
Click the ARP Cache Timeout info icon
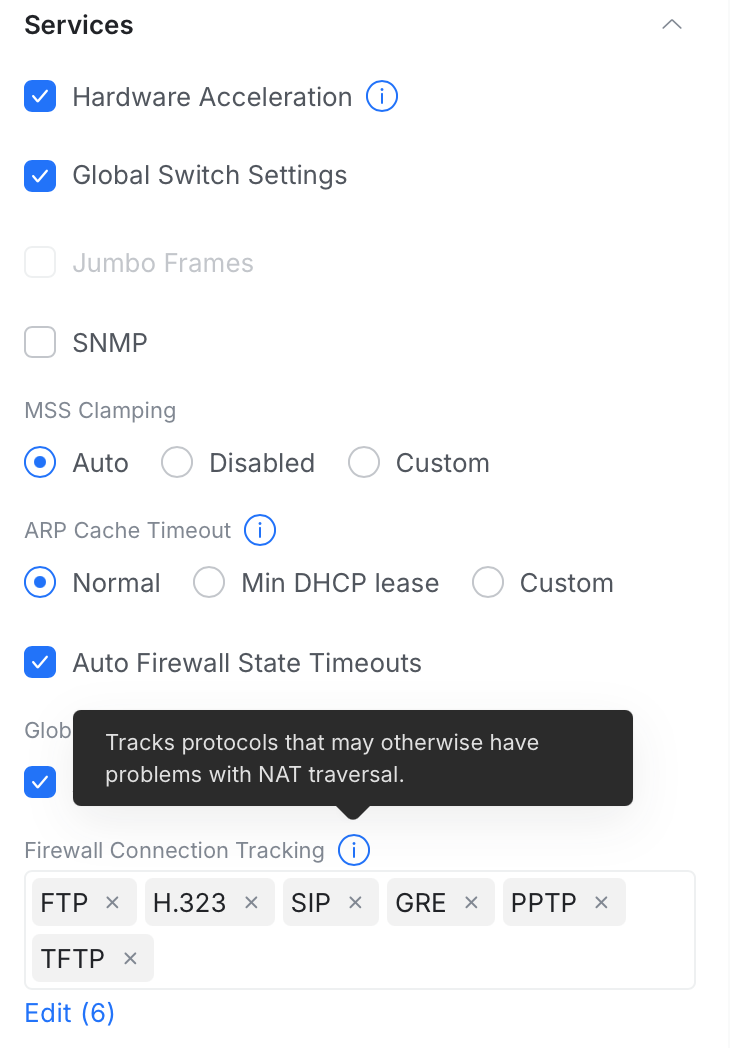(x=260, y=530)
